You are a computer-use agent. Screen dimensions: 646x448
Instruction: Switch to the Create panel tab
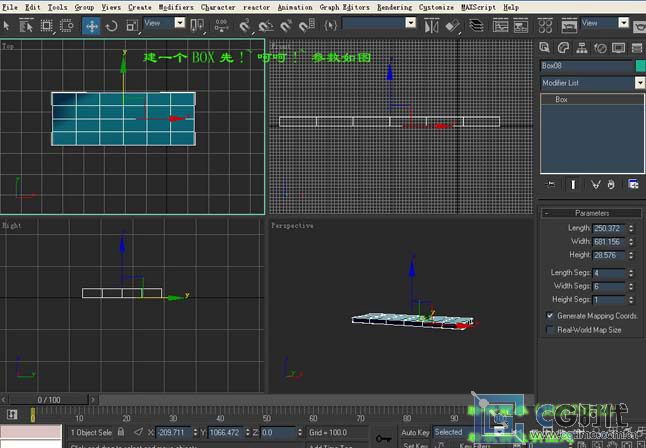click(x=545, y=48)
